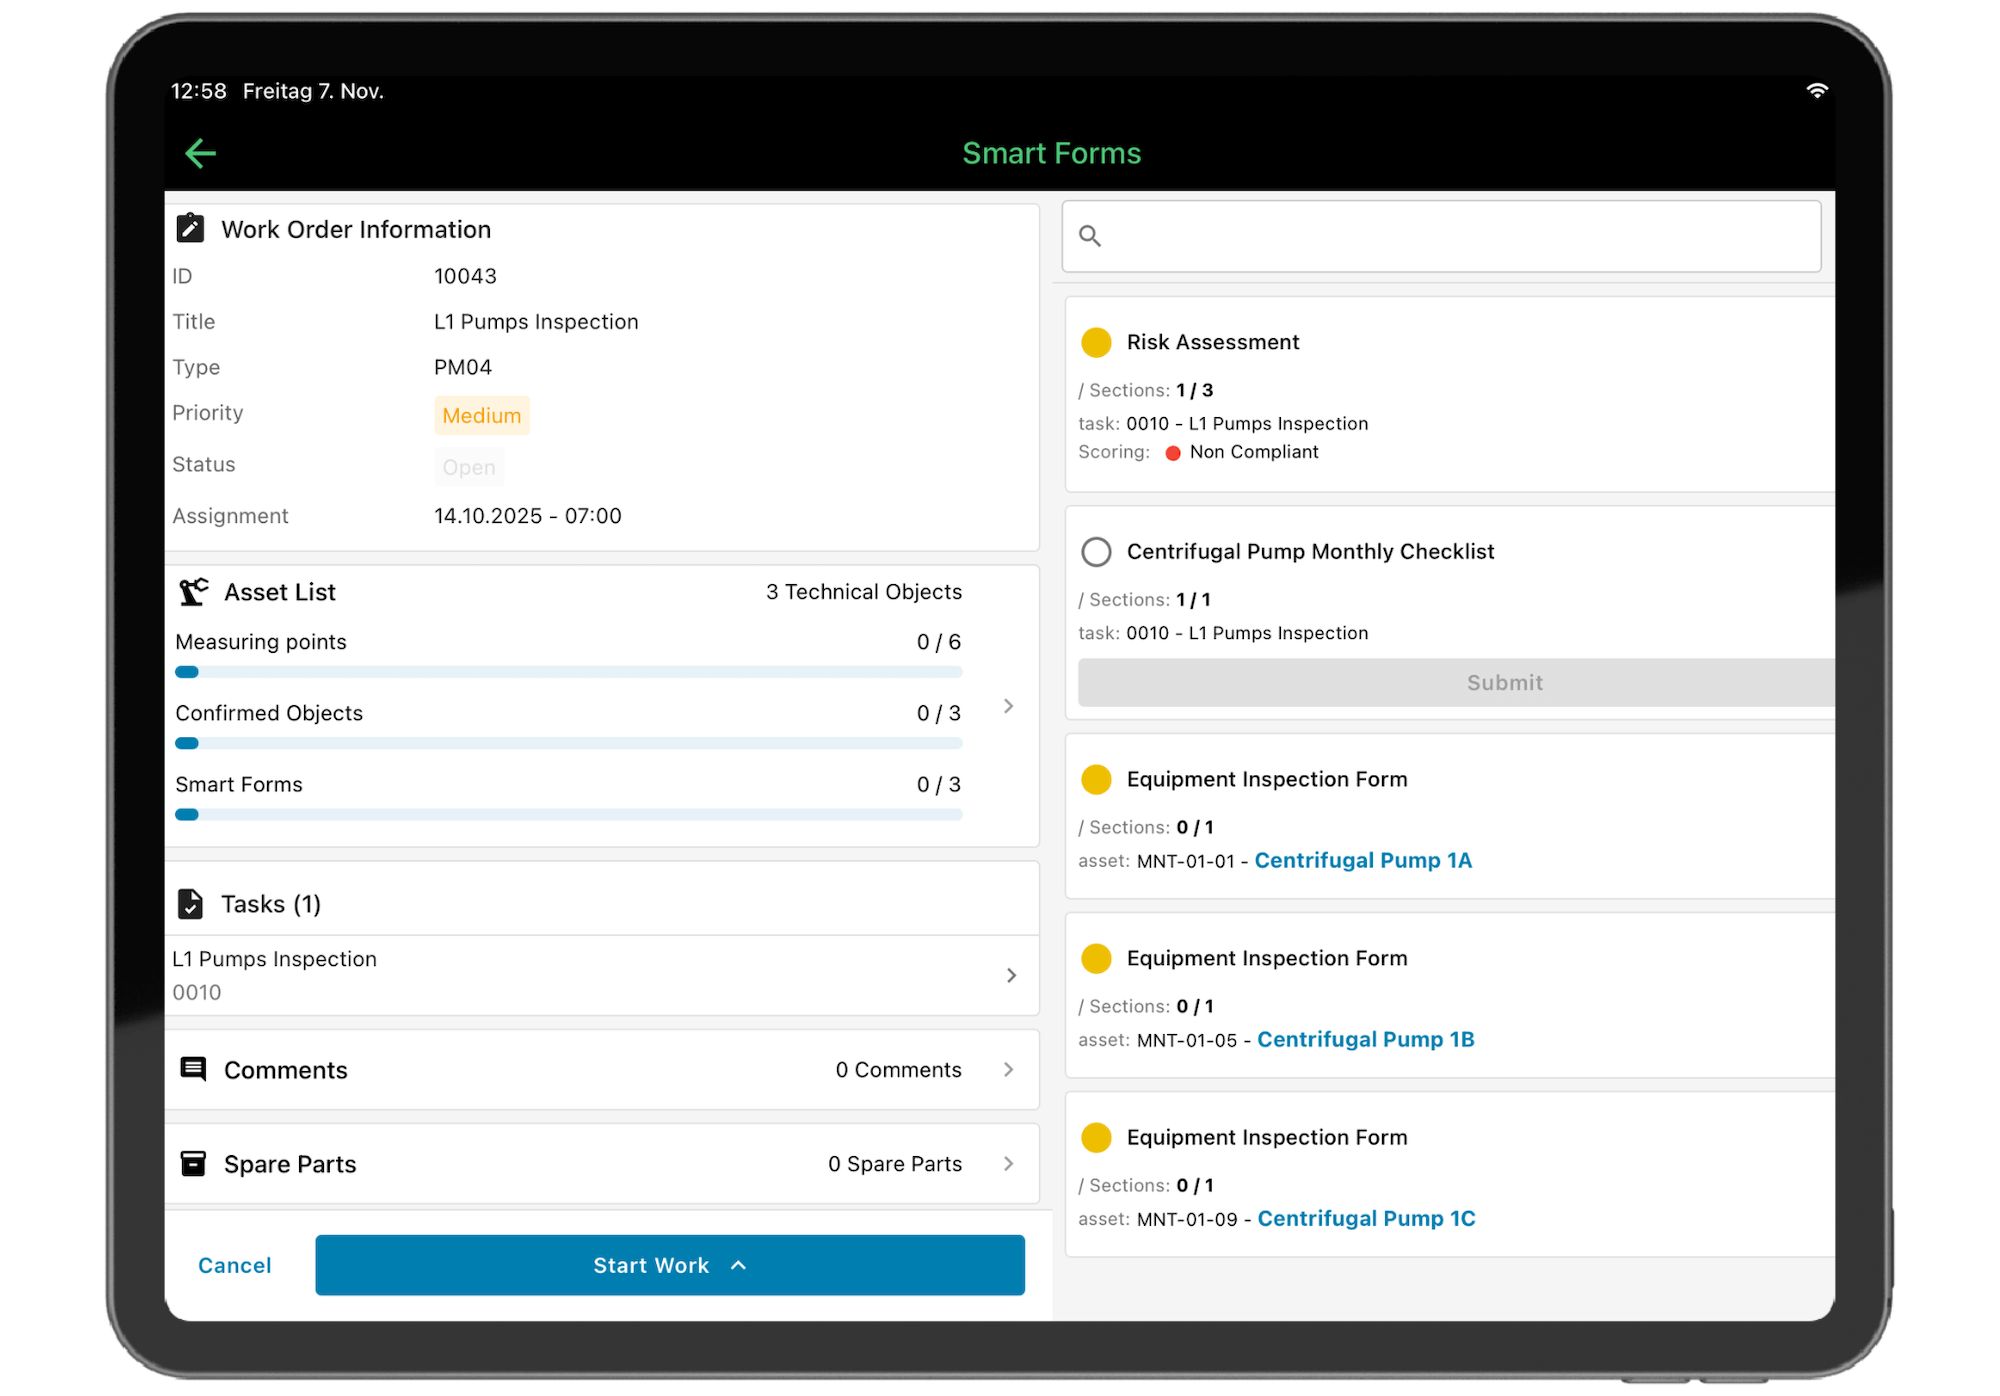Toggle the status circle on Equipment Inspection Form 1A
The image size is (2000, 1396).
(1096, 779)
